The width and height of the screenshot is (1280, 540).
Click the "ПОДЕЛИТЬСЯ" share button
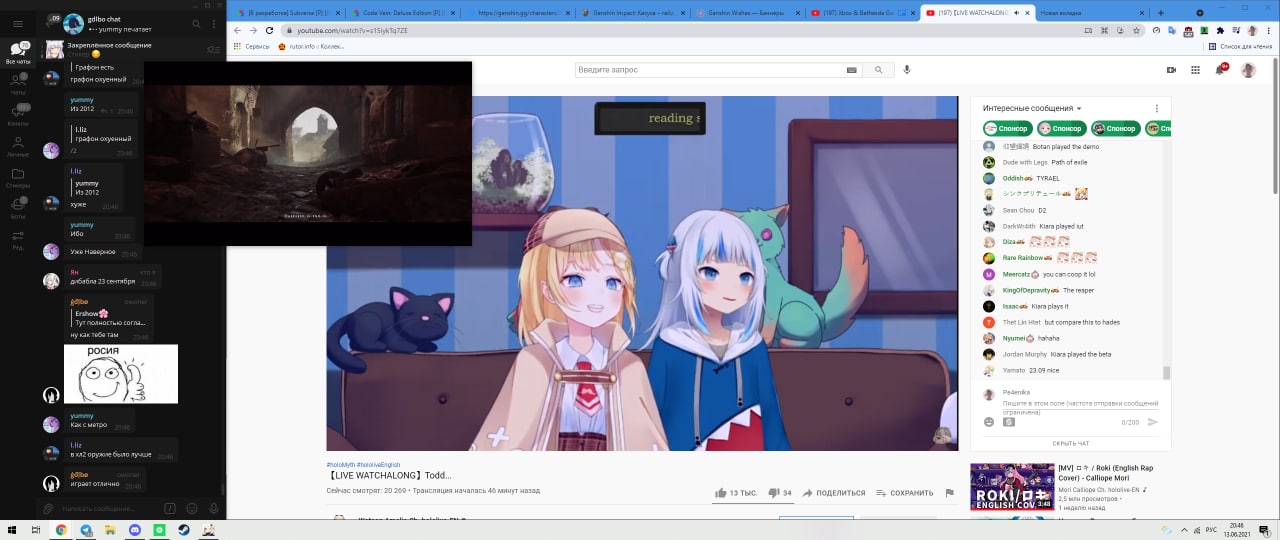click(x=832, y=493)
